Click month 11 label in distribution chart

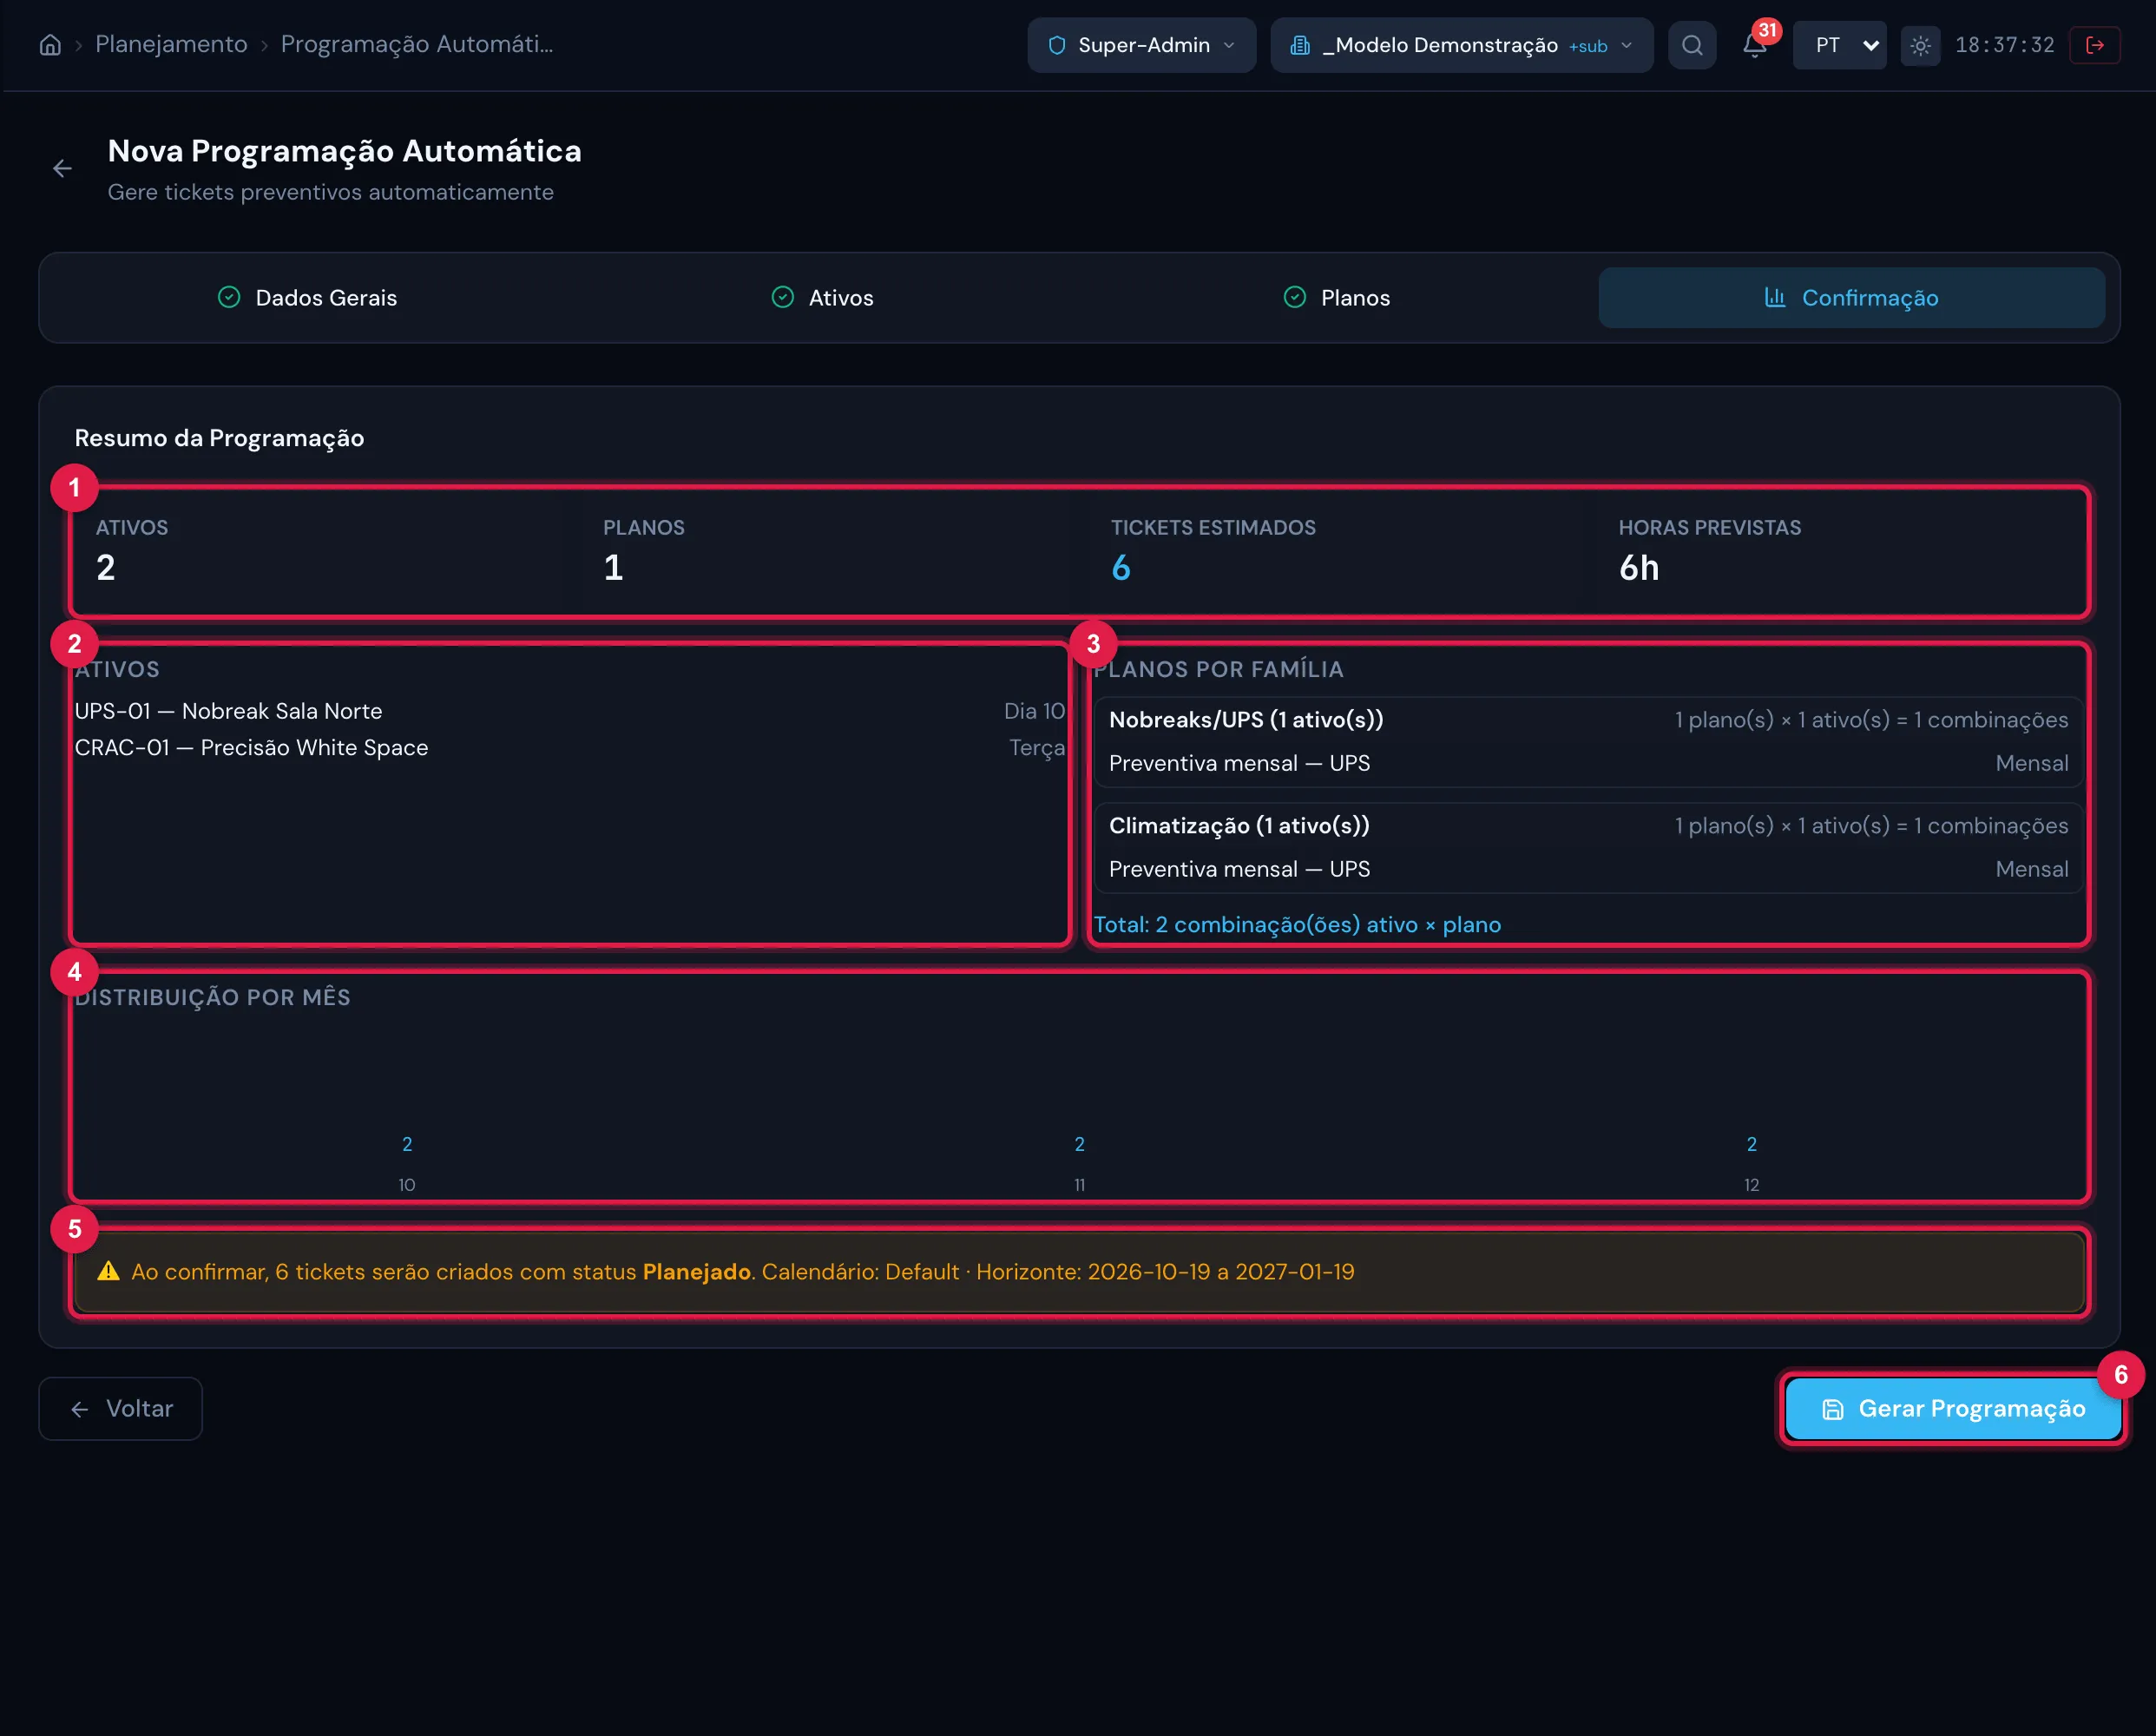pyautogui.click(x=1079, y=1185)
